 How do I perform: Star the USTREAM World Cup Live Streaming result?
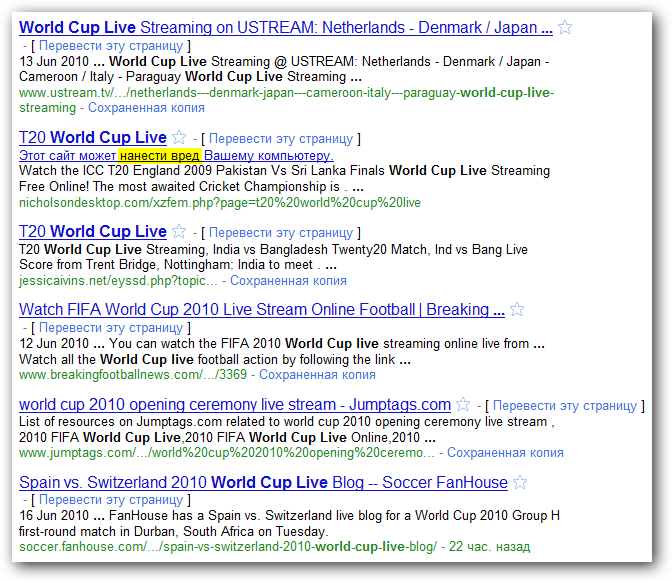[565, 27]
